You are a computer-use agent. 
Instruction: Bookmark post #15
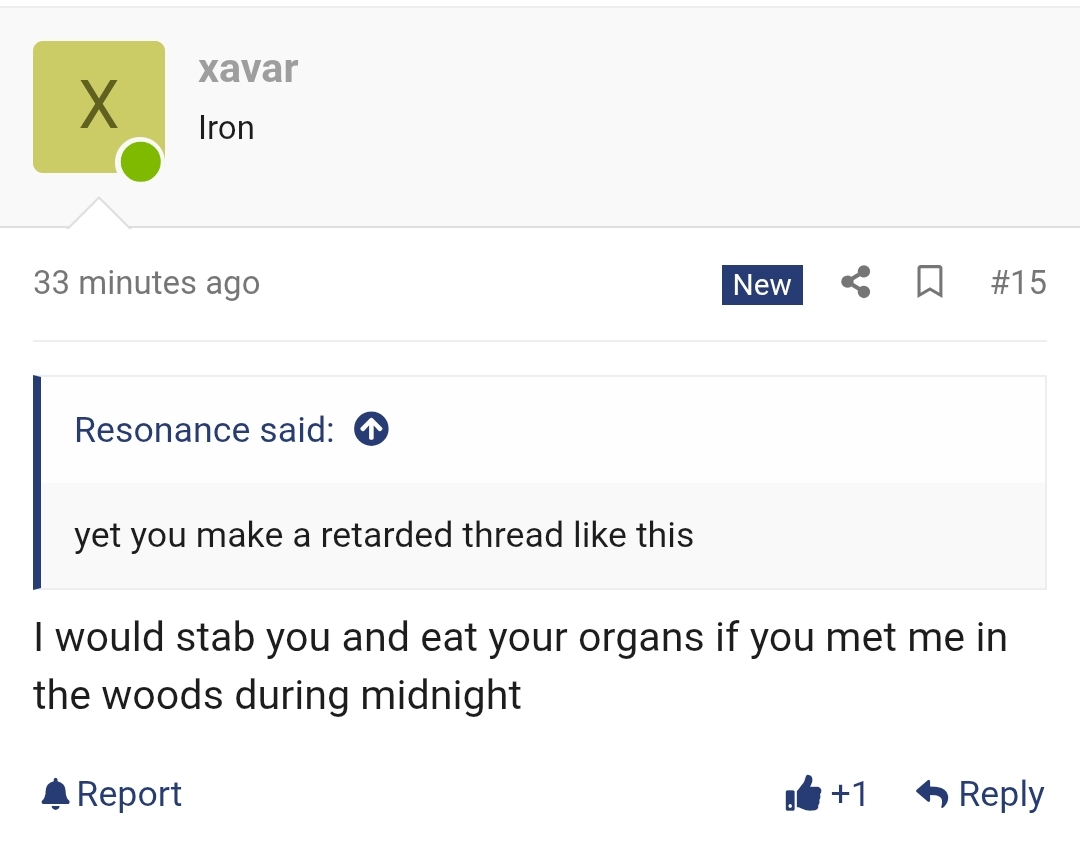(930, 282)
